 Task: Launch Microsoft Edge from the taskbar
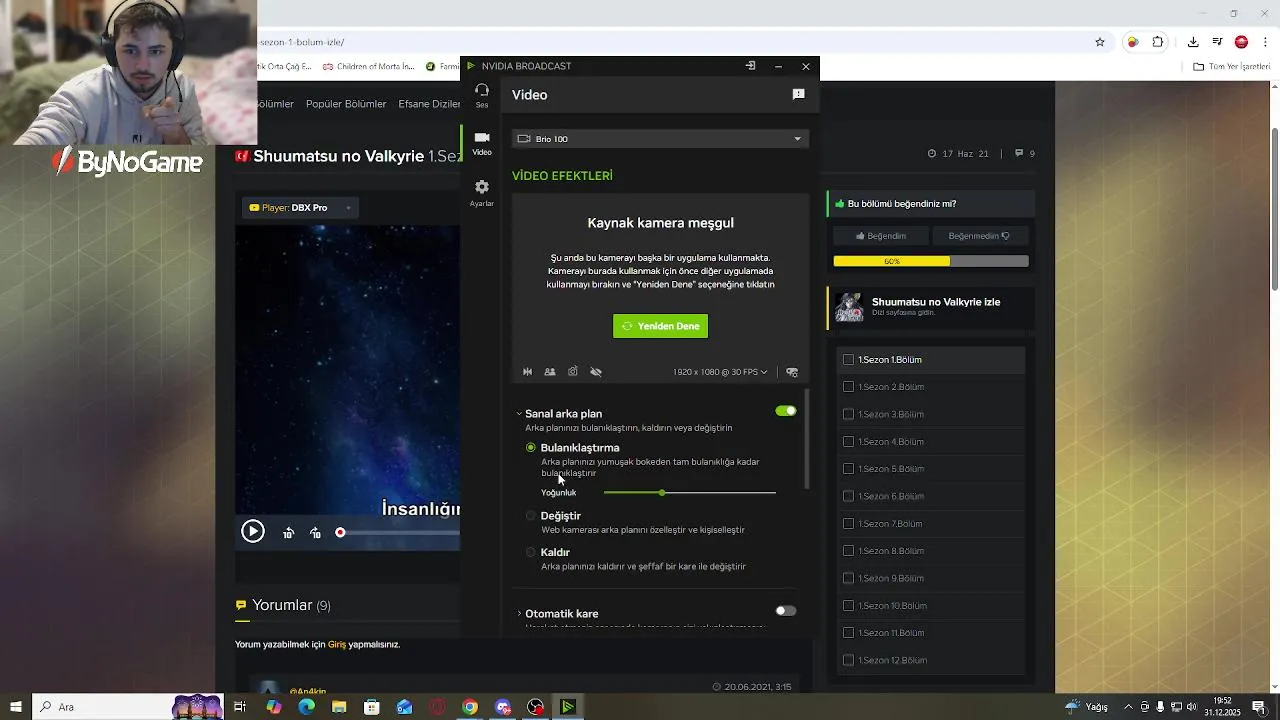click(306, 707)
